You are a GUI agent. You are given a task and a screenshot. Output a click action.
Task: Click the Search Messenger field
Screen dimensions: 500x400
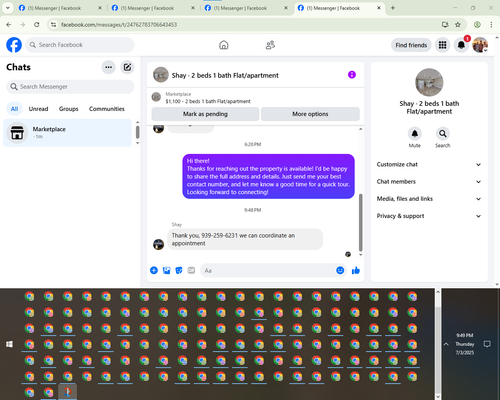(70, 87)
